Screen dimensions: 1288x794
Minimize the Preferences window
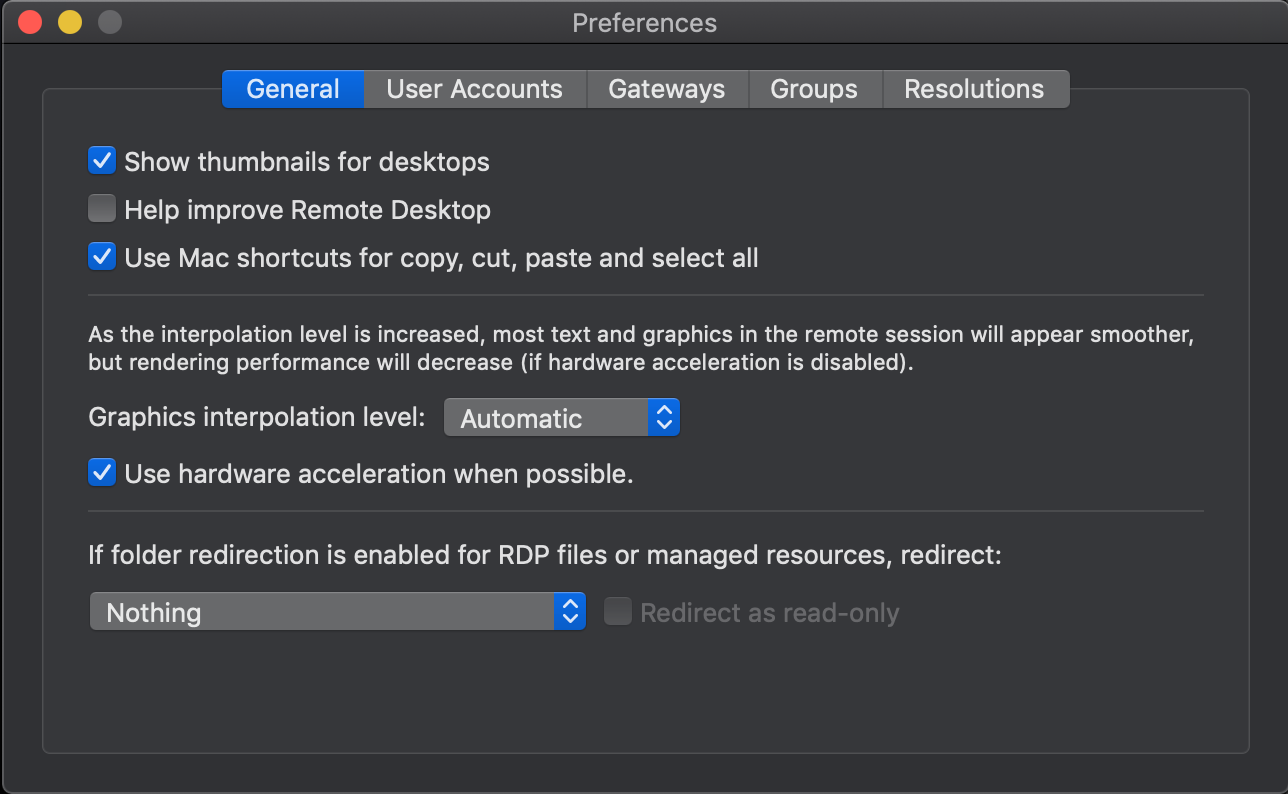(70, 22)
